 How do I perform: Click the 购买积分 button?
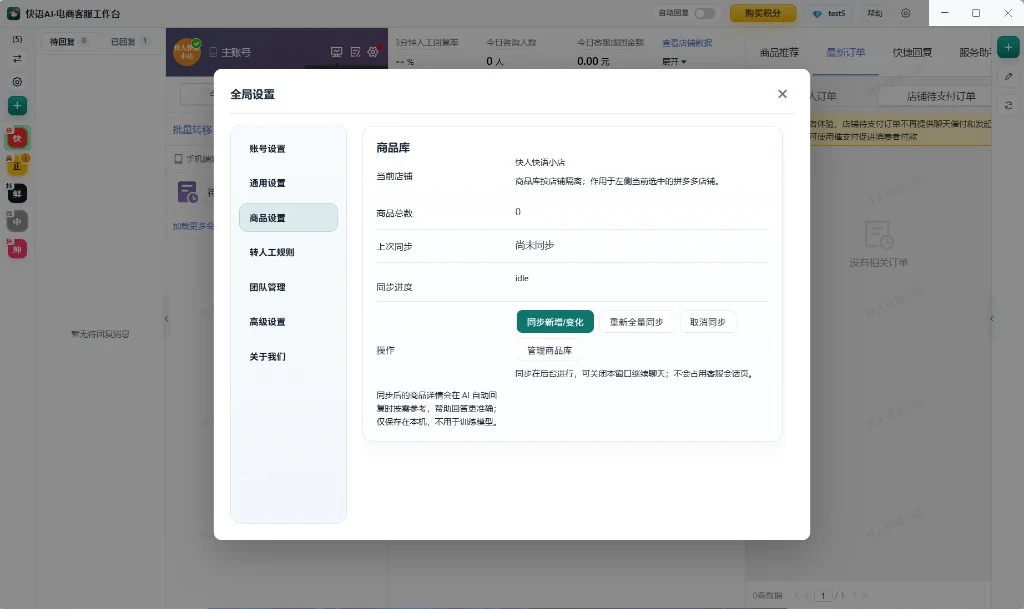pos(763,13)
